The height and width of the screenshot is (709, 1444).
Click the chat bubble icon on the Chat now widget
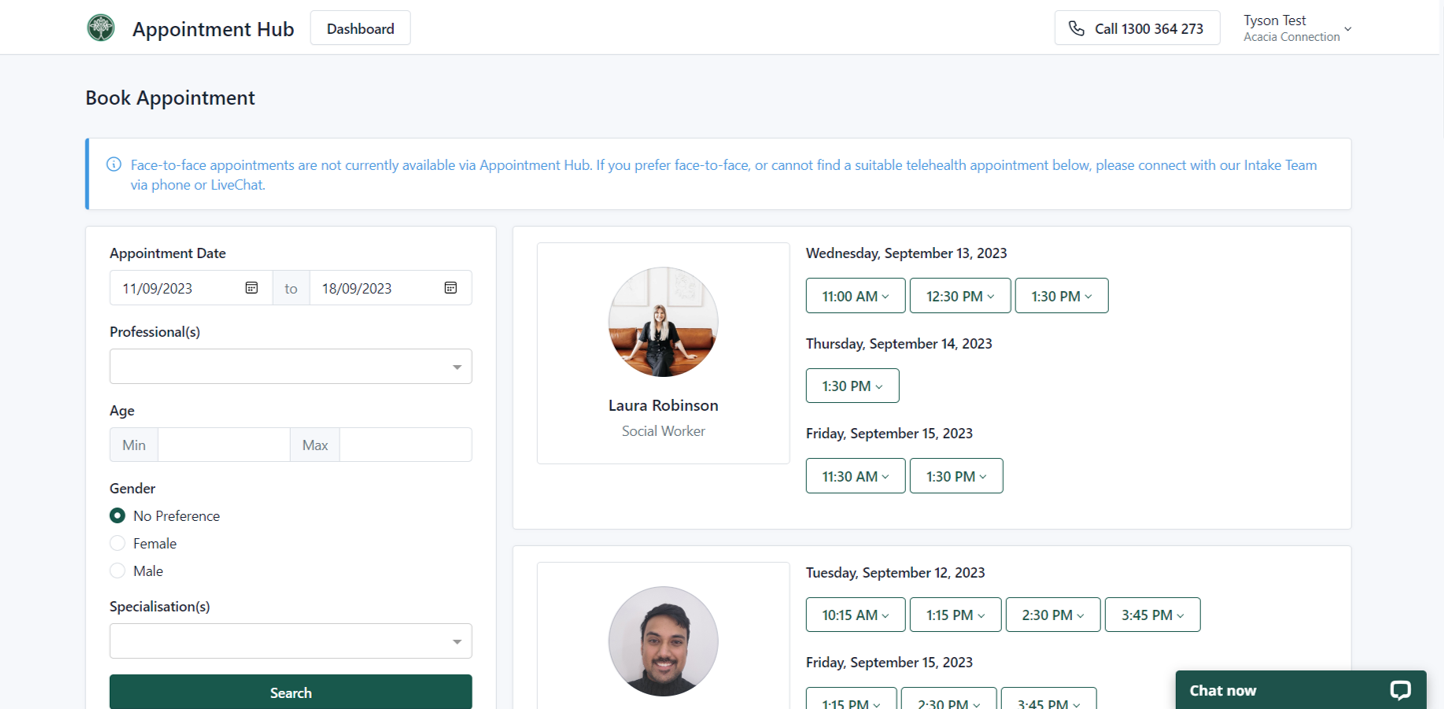(x=1400, y=690)
